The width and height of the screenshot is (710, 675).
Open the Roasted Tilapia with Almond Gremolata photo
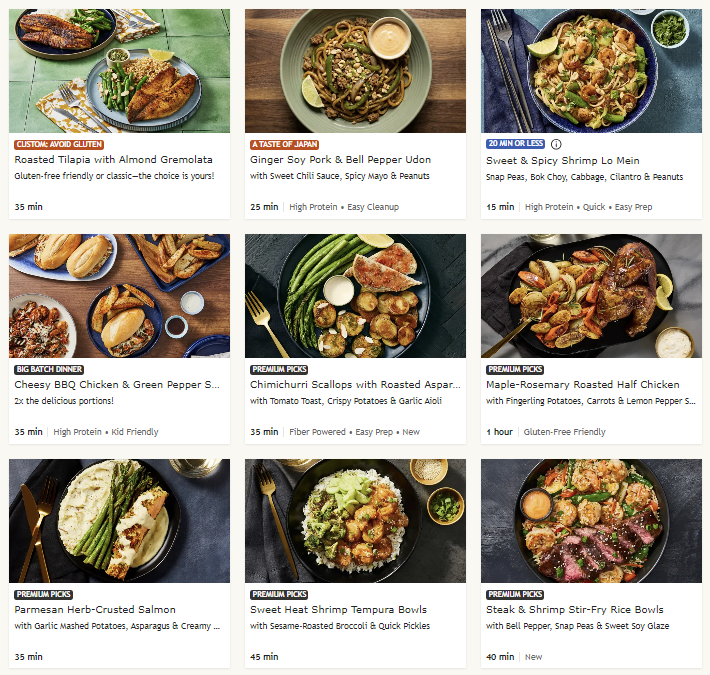[120, 71]
